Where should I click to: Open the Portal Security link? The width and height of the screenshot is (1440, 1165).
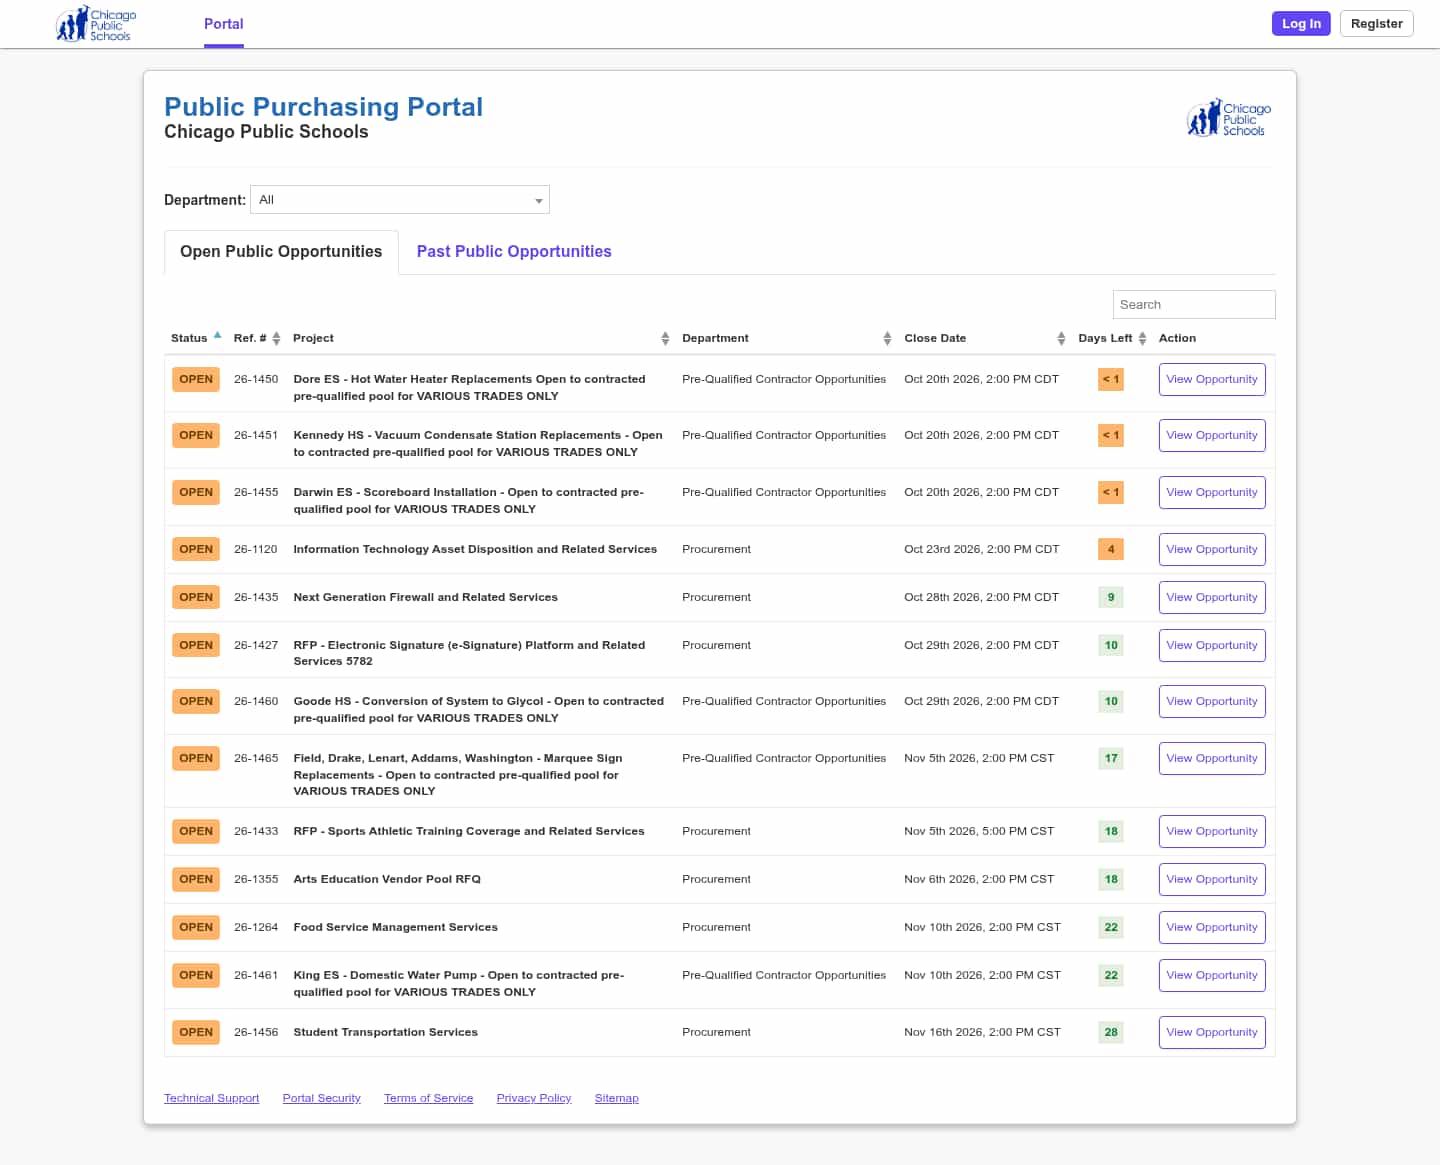click(321, 1098)
